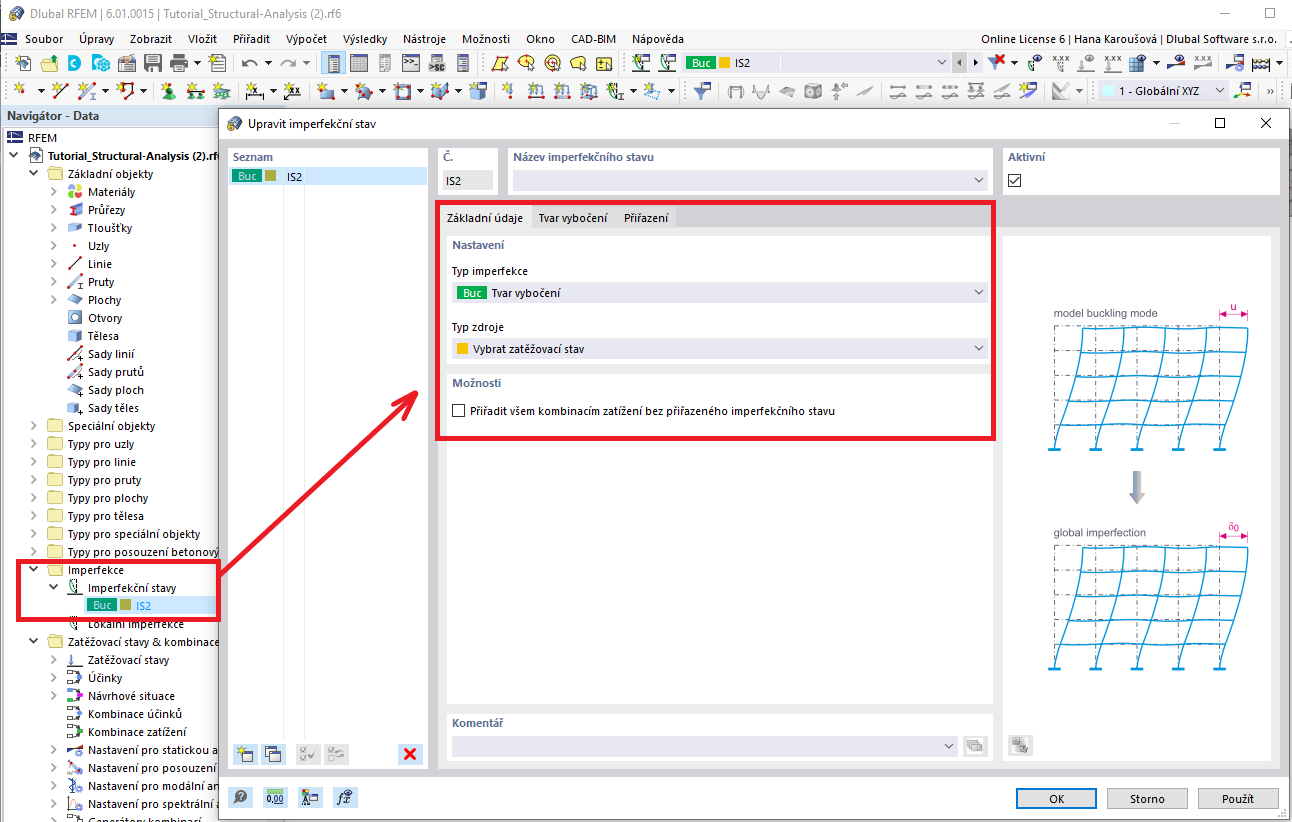
Task: Select the Základní údaje tab
Action: (x=485, y=218)
